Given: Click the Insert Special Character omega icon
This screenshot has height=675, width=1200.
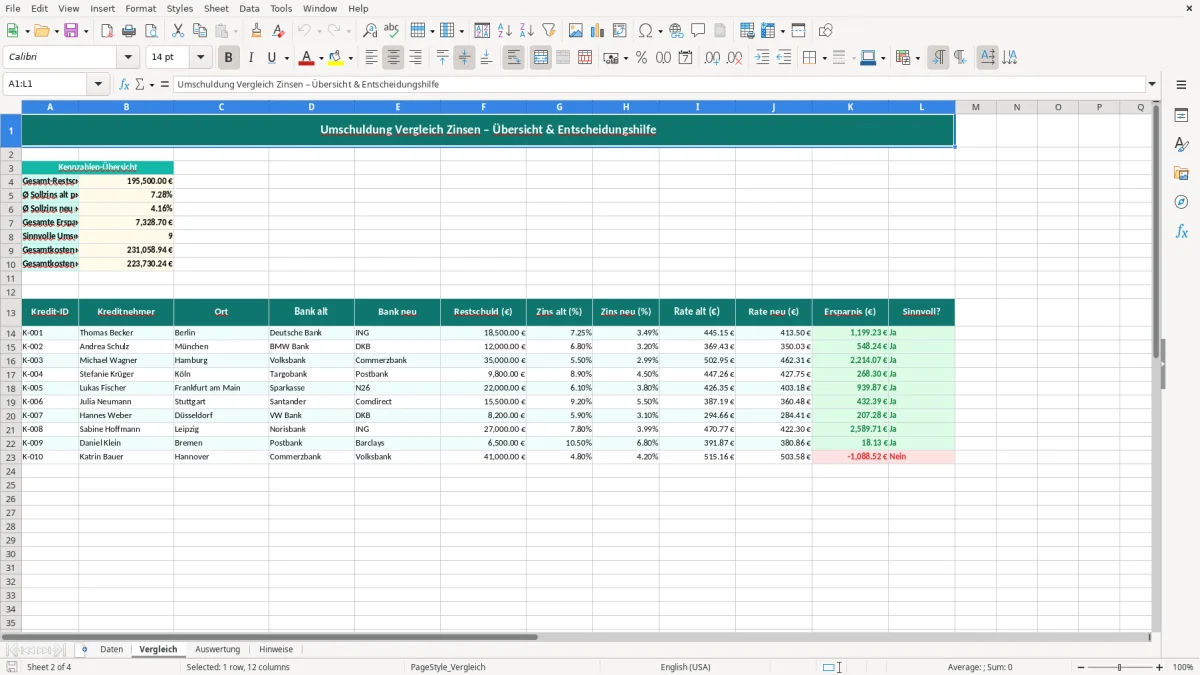Looking at the screenshot, I should tap(644, 31).
